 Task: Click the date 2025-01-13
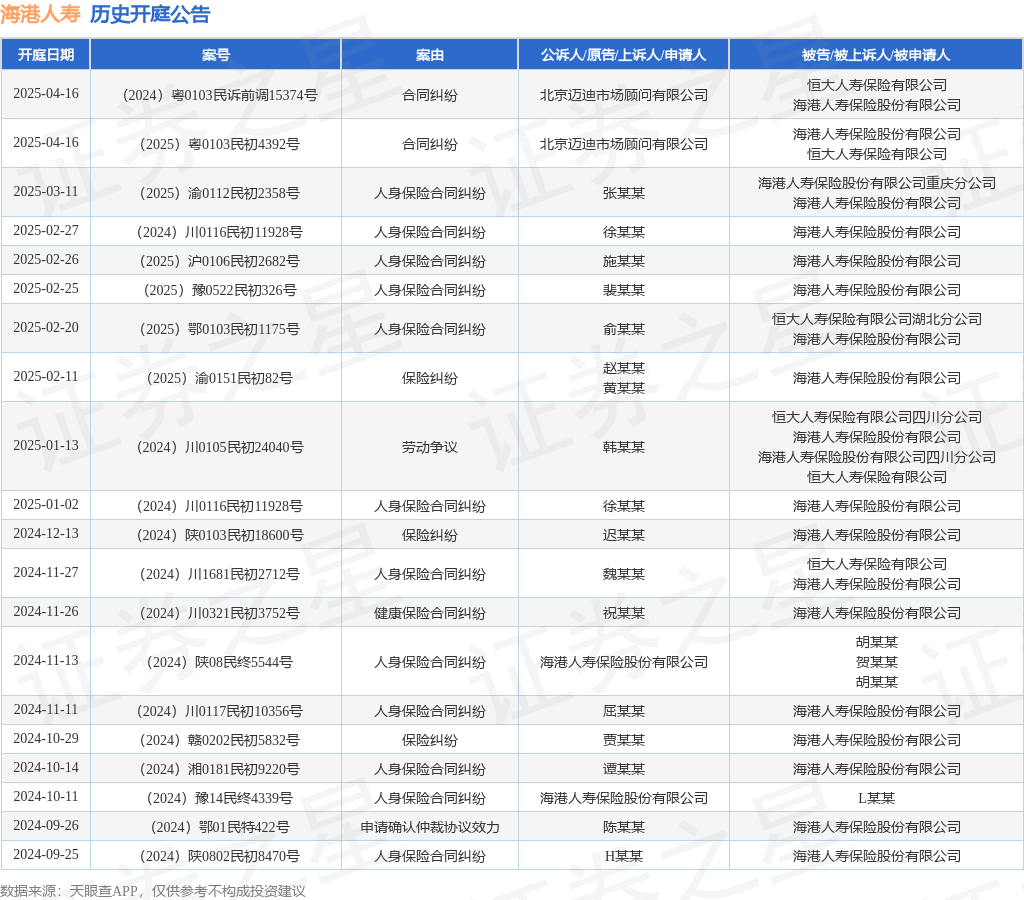click(46, 445)
